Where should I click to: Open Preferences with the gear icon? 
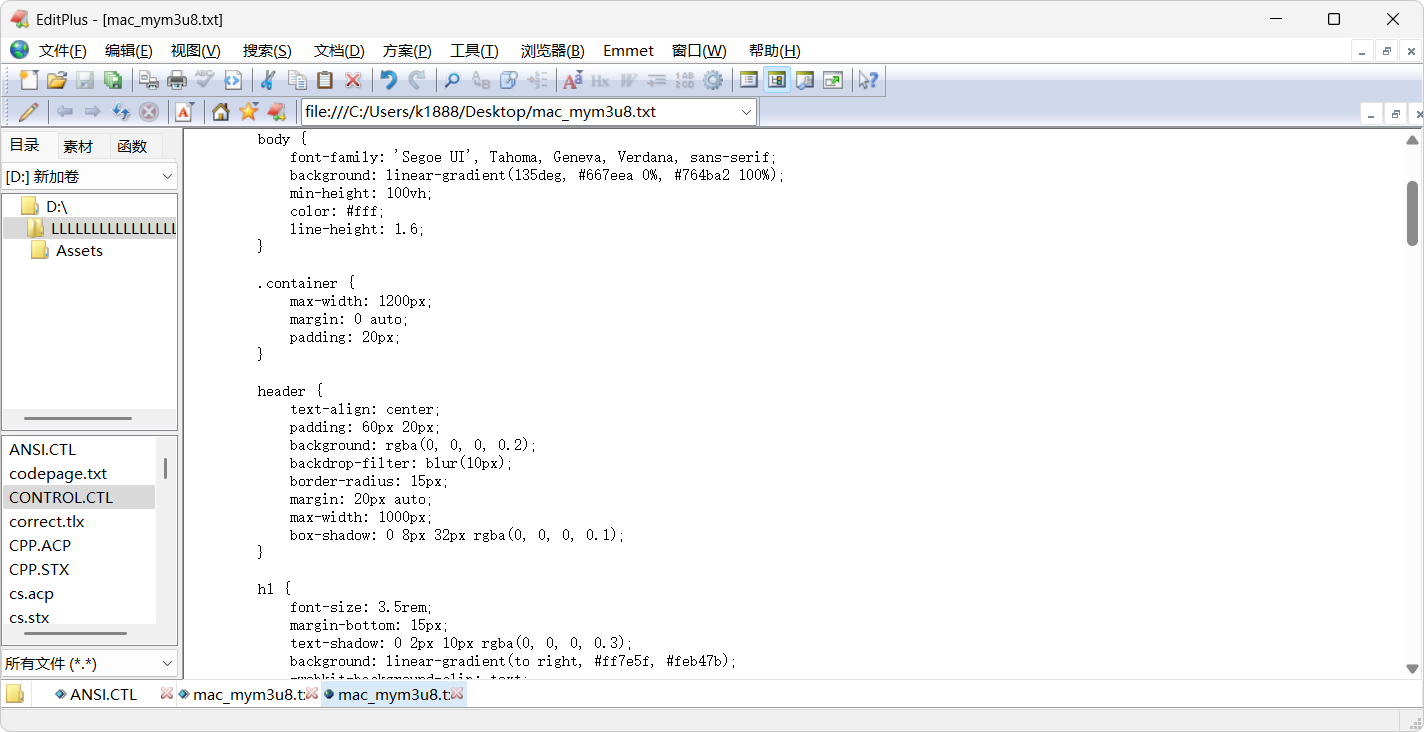[x=713, y=81]
